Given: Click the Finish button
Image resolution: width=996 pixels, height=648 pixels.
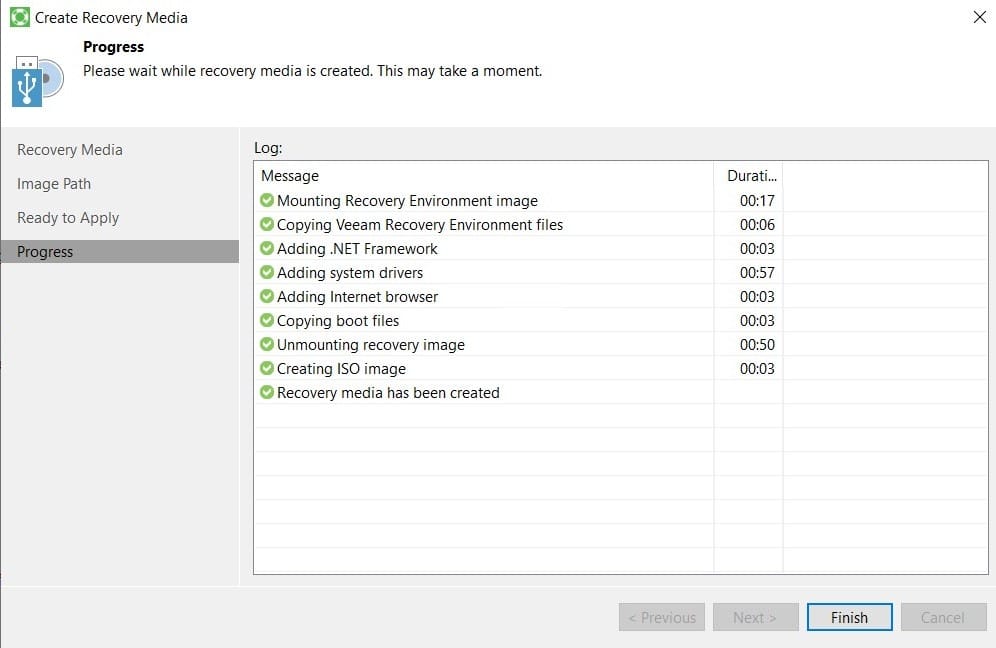Looking at the screenshot, I should (x=849, y=617).
